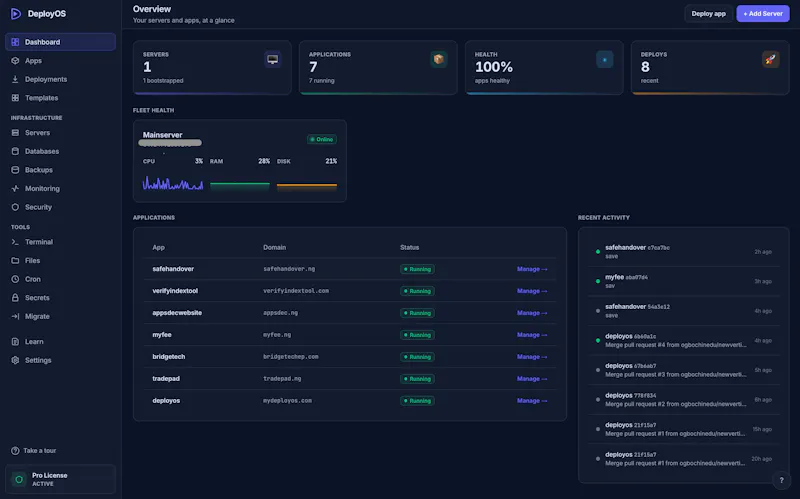Click Manage for verifyindextool app

(x=532, y=291)
